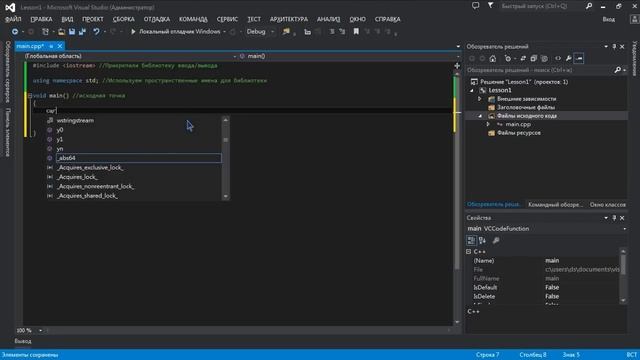This screenshot has width=640, height=360.
Task: Collapse the Lesson1 project node
Action: pyautogui.click(x=472, y=90)
